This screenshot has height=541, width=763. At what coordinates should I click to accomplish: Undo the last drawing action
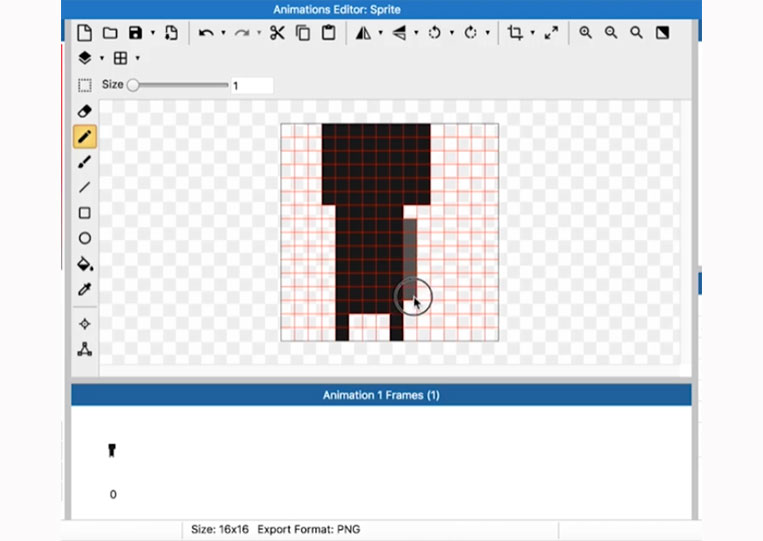coord(206,33)
